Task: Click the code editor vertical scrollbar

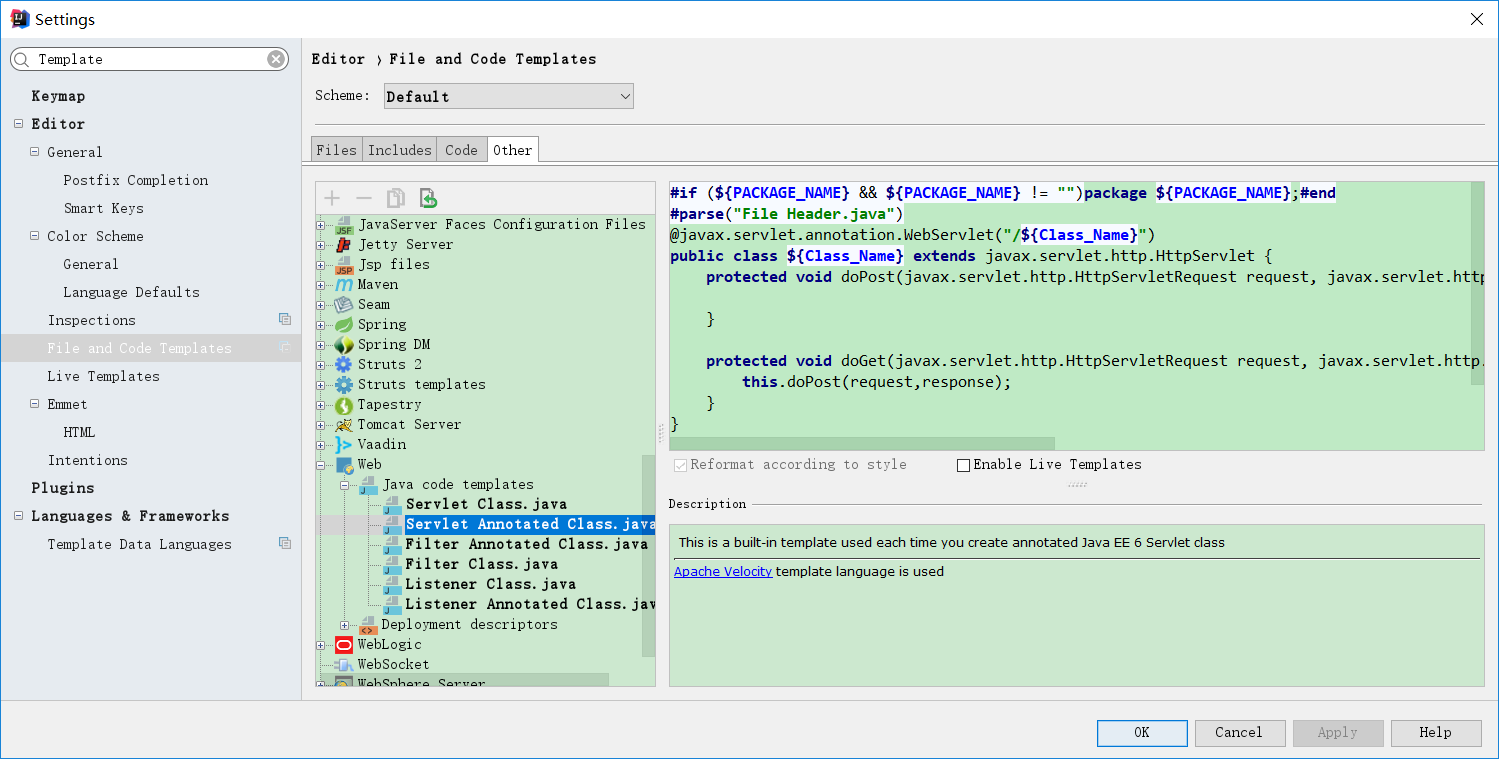Action: point(1478,283)
